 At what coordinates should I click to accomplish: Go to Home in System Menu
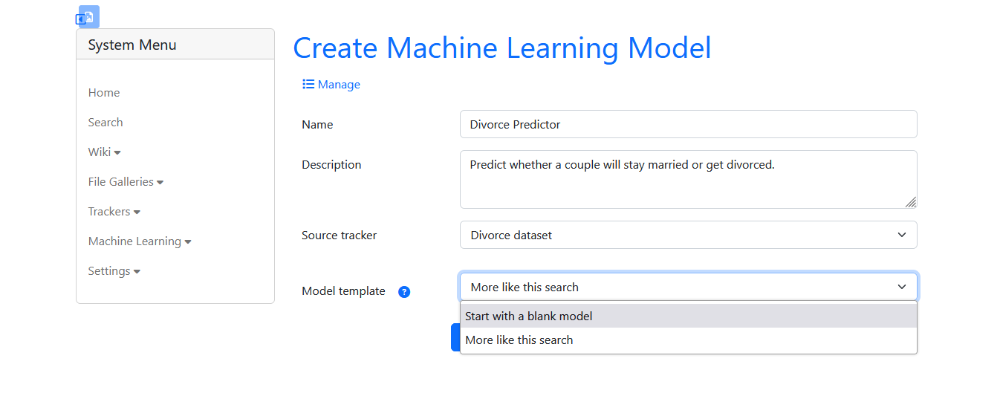tap(104, 92)
